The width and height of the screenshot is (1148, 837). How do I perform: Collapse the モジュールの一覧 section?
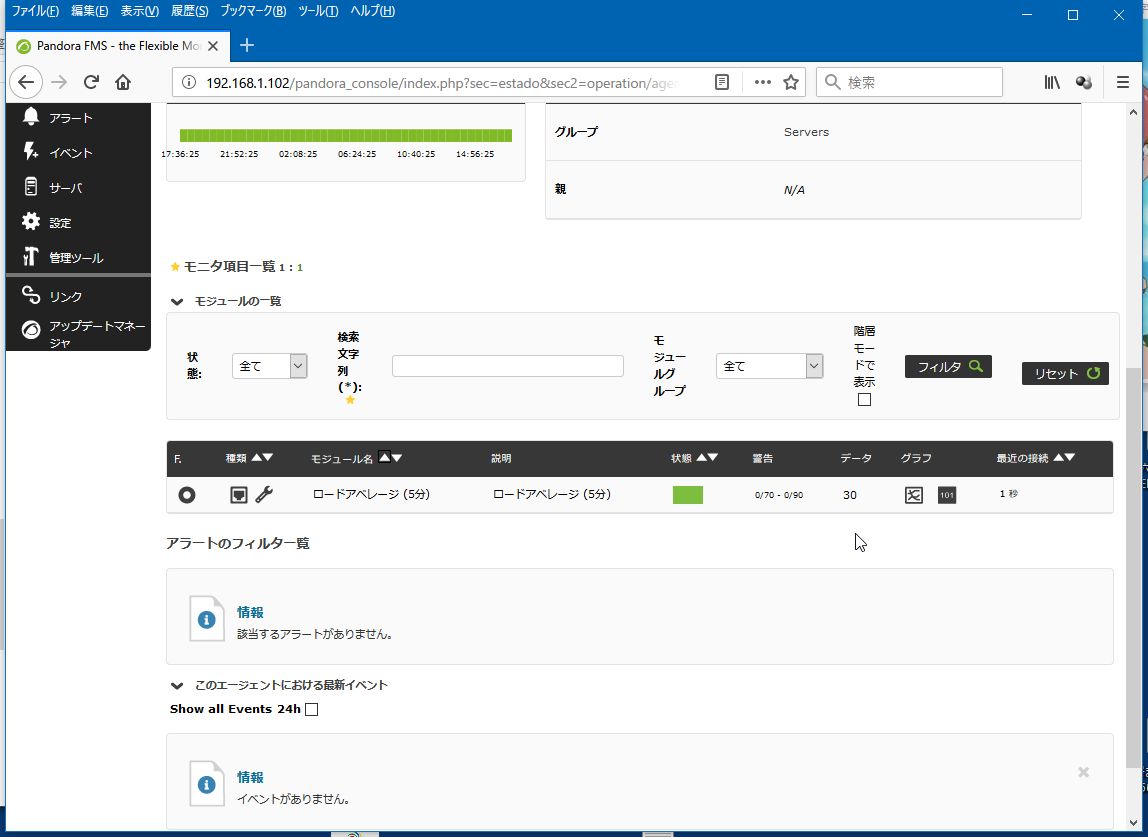tap(176, 301)
